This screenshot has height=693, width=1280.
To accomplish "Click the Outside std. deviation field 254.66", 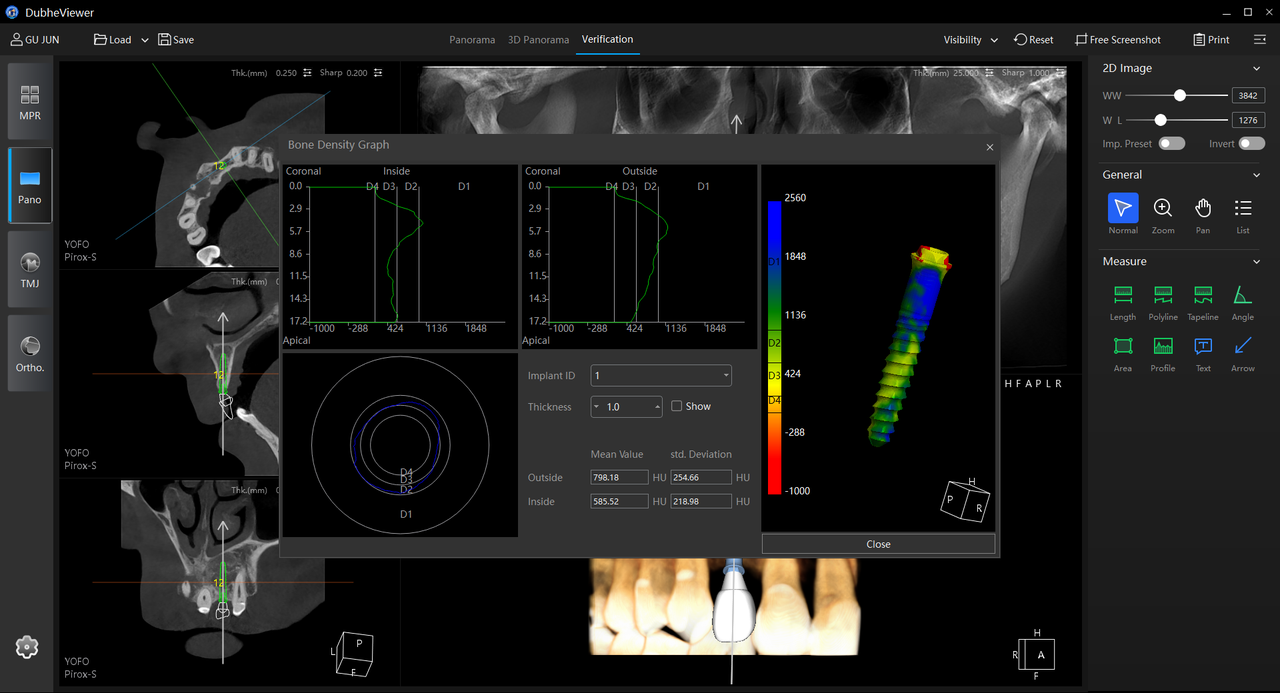I will (701, 478).
